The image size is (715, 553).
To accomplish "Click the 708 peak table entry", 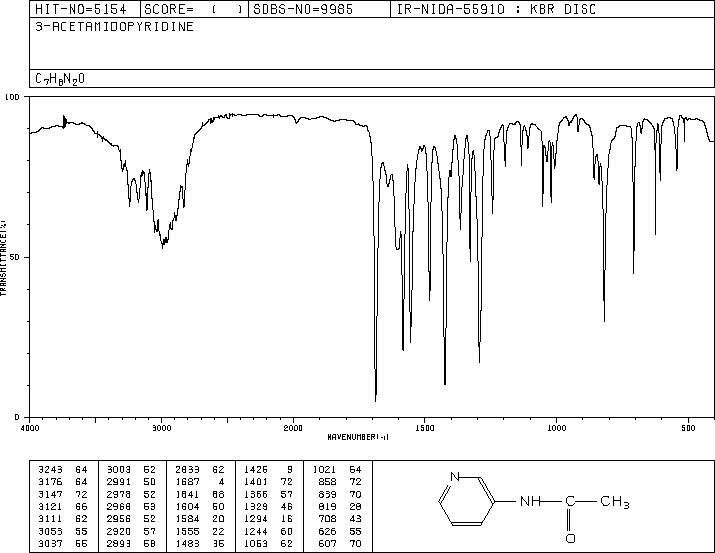I will [340, 519].
